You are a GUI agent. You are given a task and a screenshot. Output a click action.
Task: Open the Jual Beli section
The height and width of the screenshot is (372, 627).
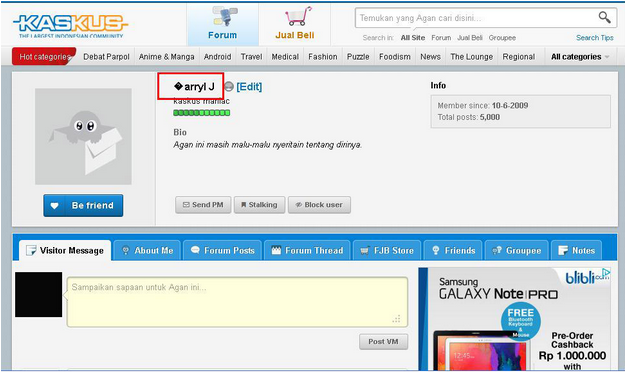pos(295,24)
